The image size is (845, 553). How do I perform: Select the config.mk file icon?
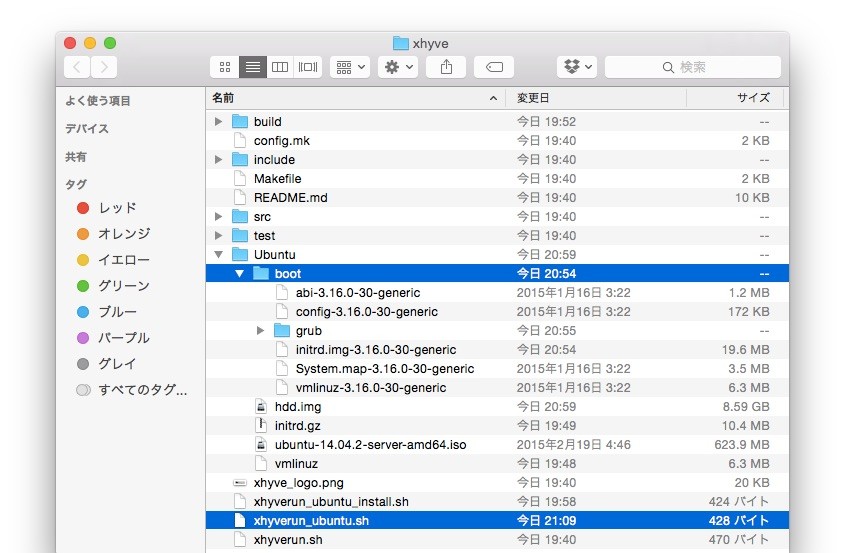[240, 140]
